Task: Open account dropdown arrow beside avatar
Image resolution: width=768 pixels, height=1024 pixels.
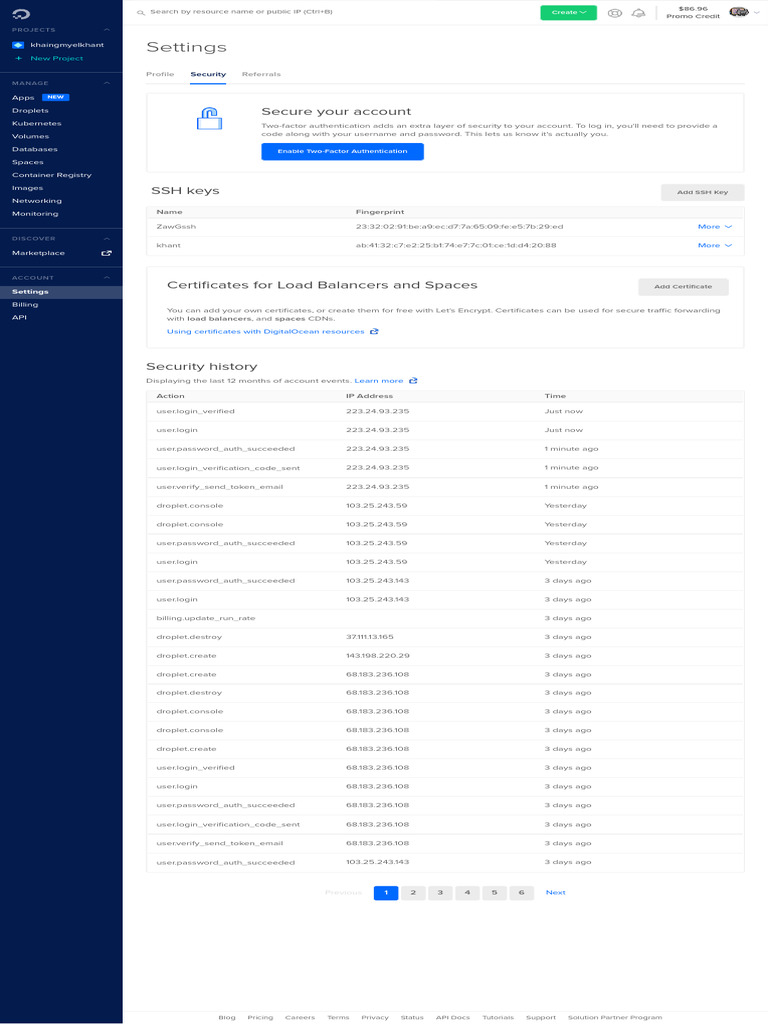Action: [x=756, y=12]
